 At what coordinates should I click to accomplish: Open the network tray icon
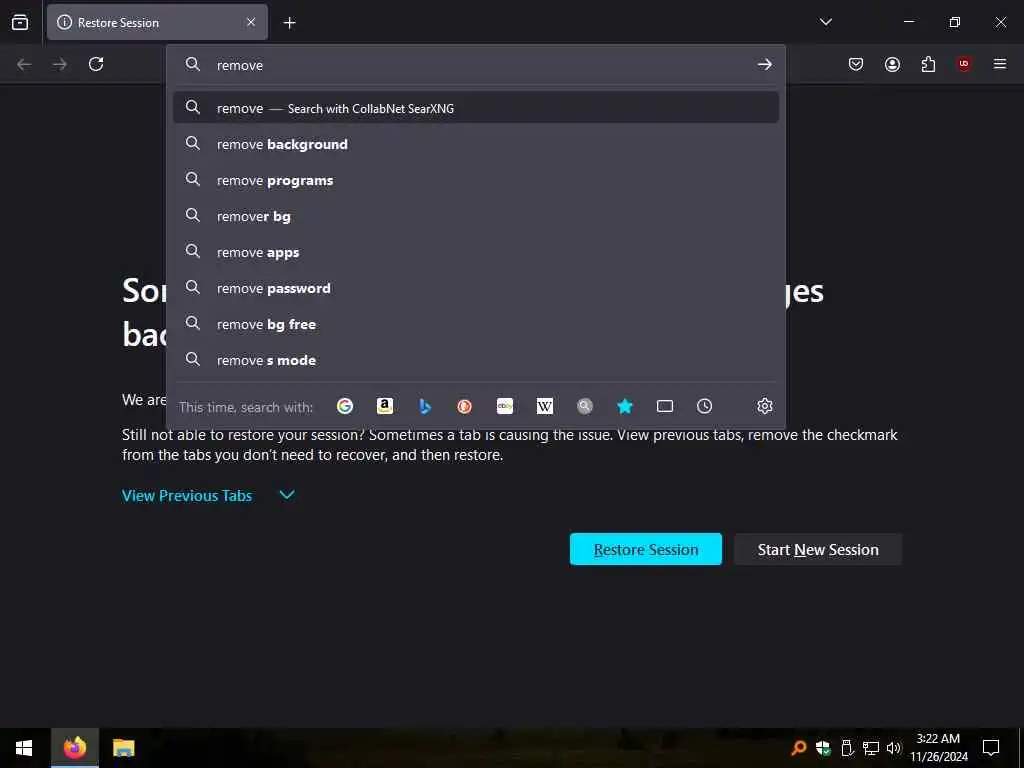click(871, 748)
